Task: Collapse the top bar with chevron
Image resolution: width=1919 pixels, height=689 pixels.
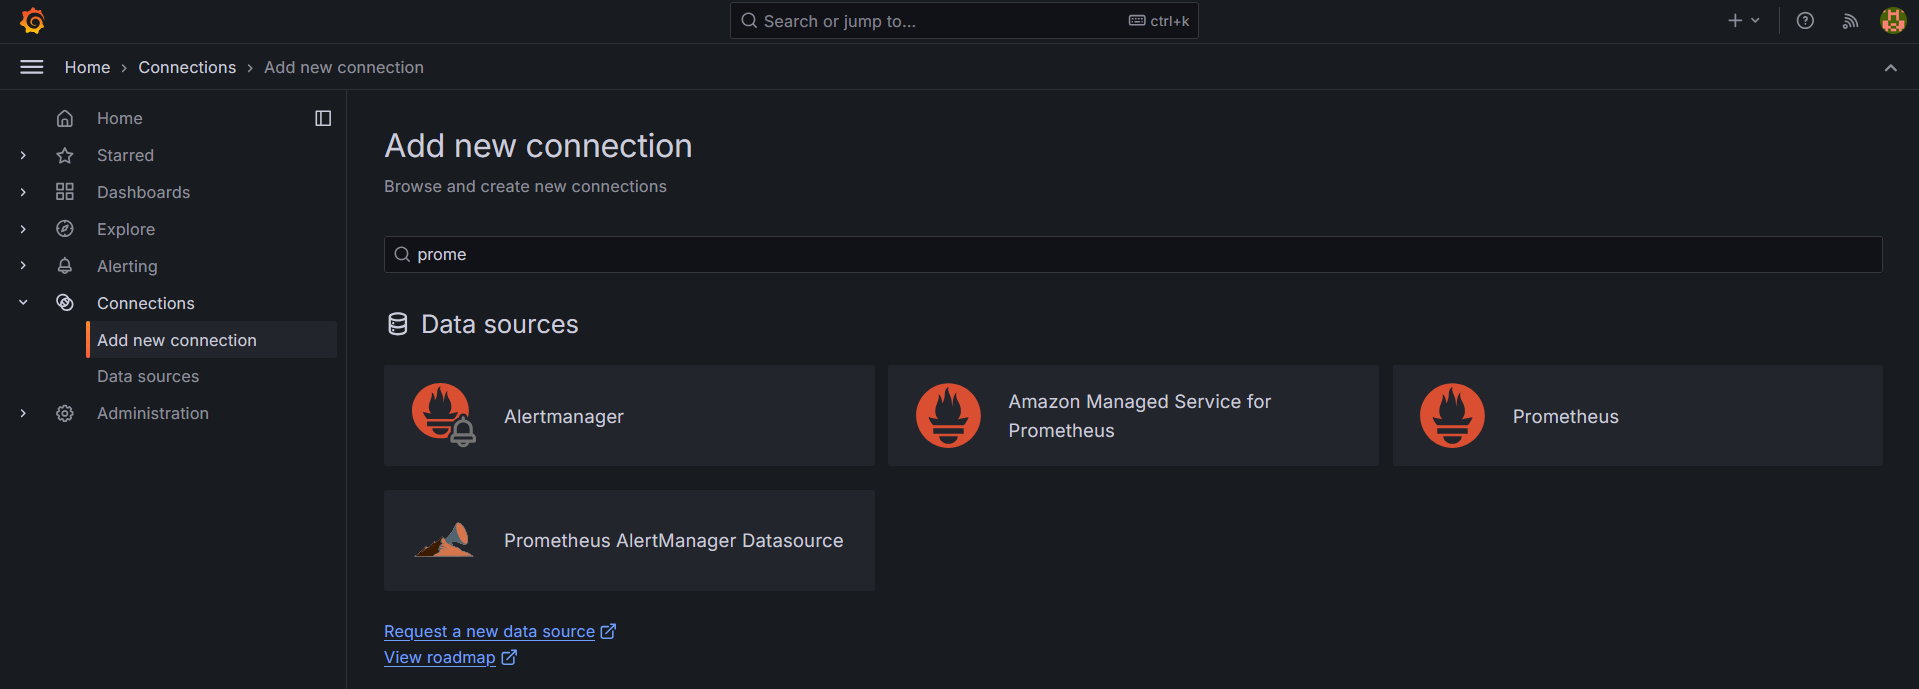Action: 1890,68
